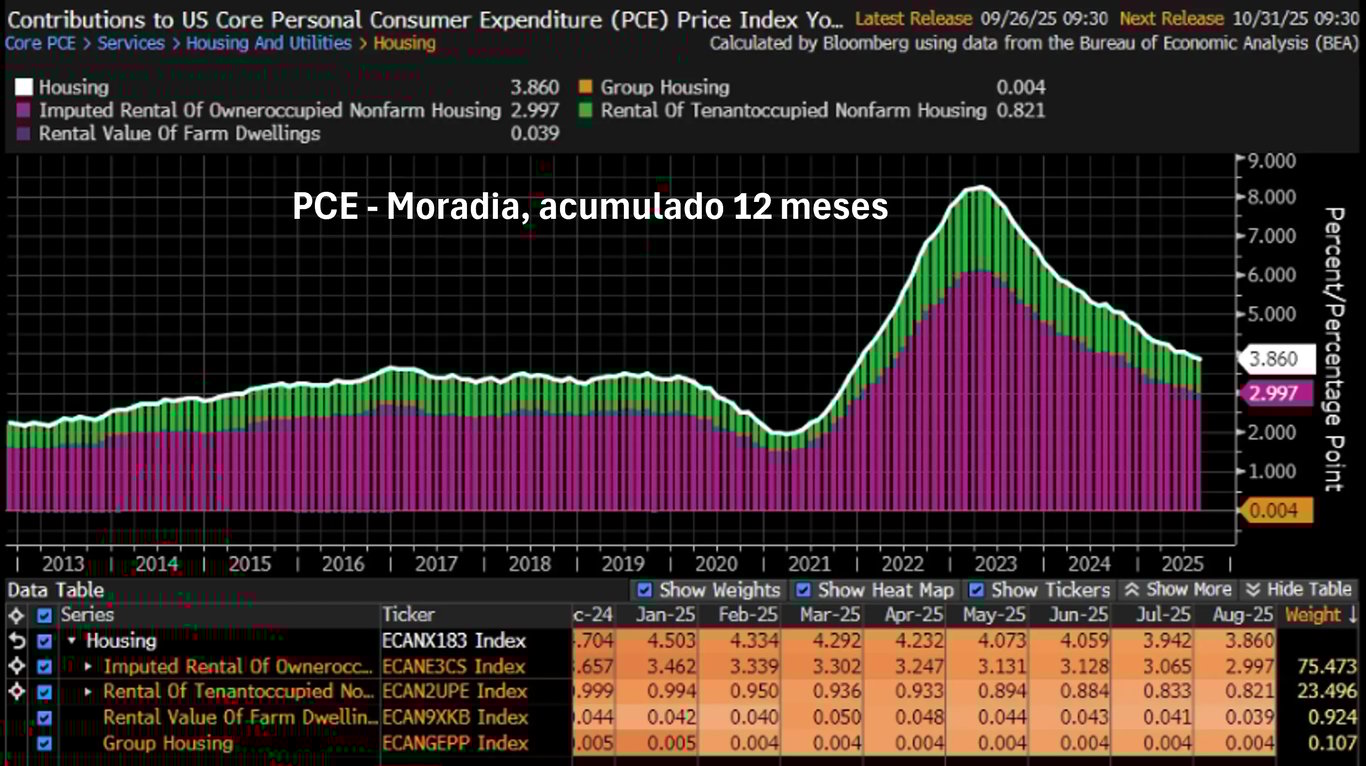Click the undo arrow icon beside Housing row

(16, 641)
